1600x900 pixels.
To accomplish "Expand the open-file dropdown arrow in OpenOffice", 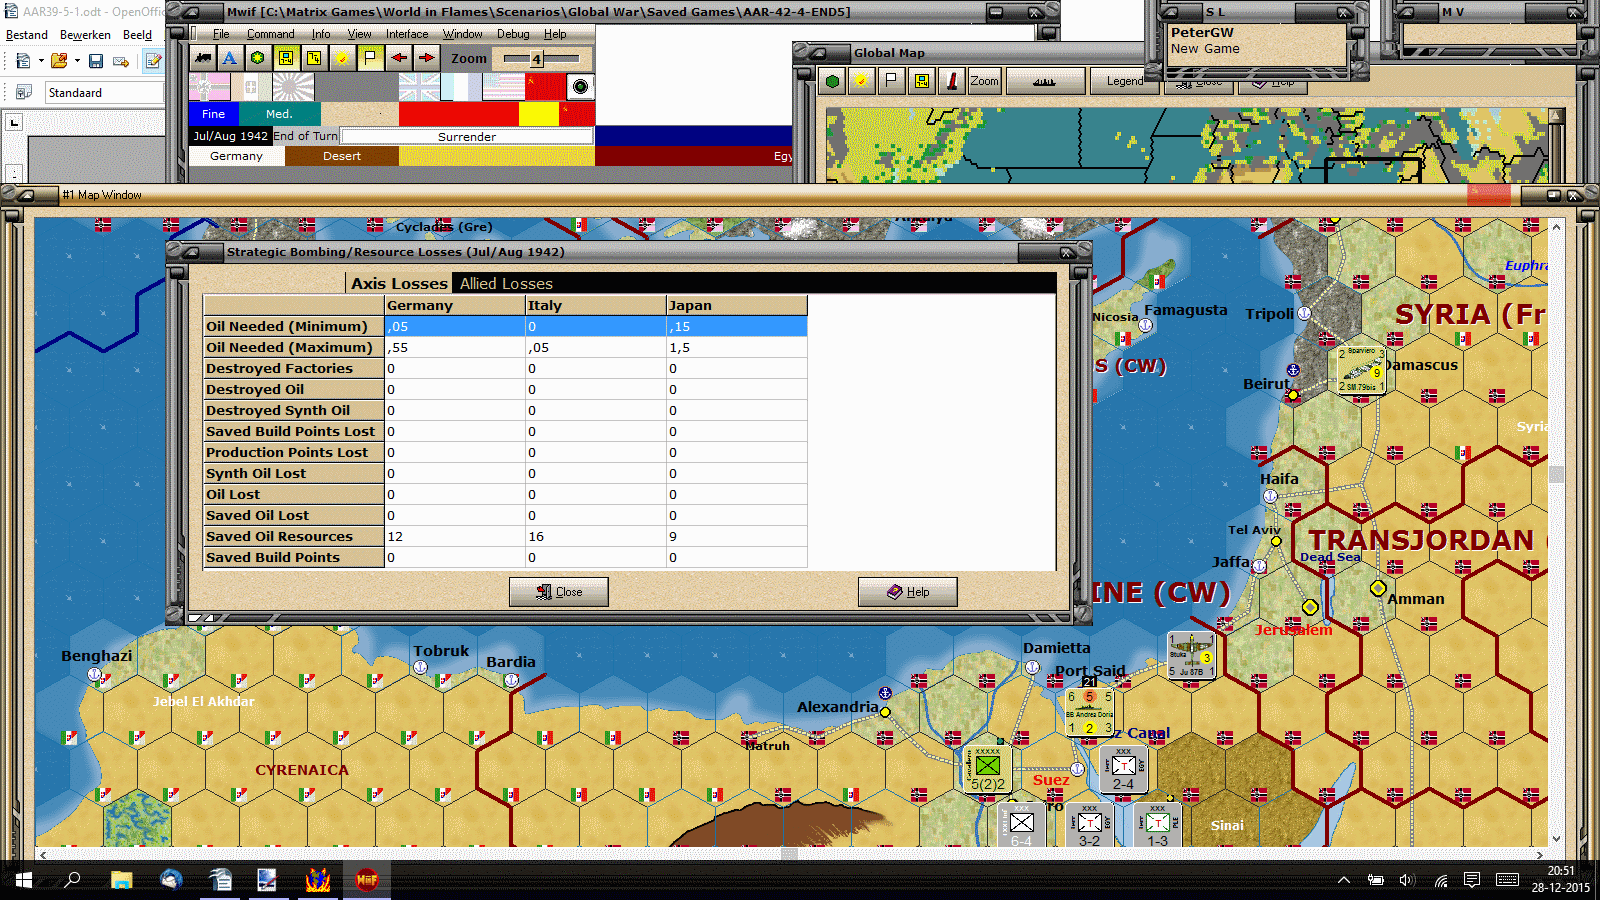I will (77, 61).
